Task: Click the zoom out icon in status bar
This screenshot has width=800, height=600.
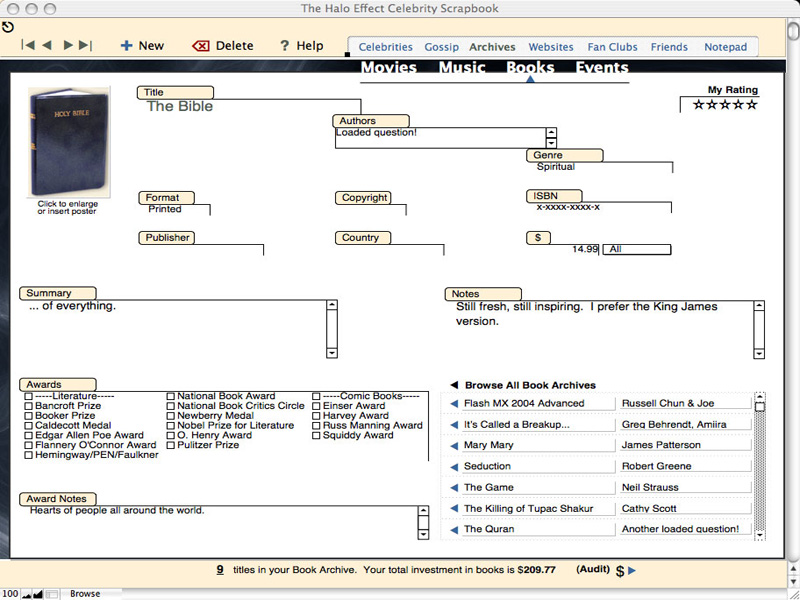Action: [x=27, y=594]
